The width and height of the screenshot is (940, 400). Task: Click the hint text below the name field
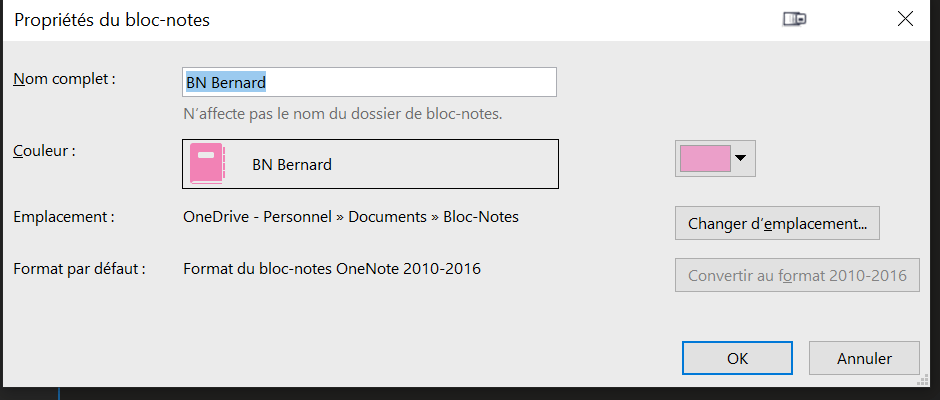click(342, 114)
